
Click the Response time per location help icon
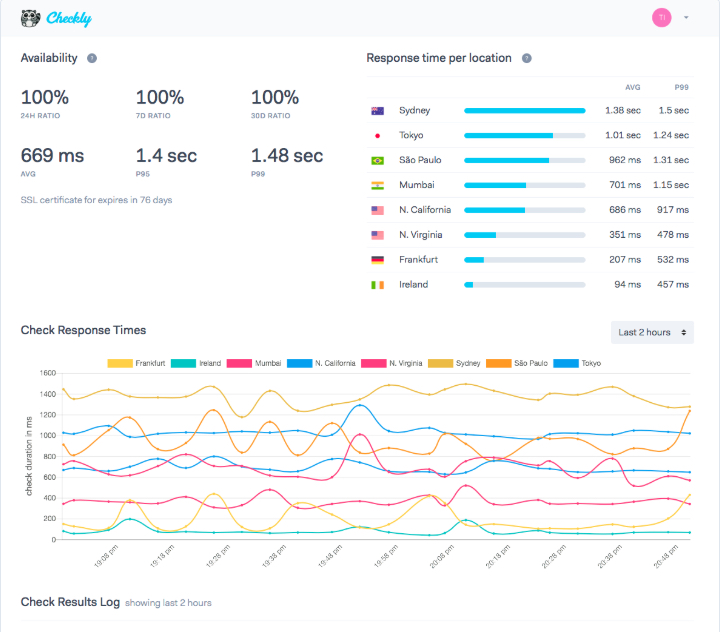coord(527,58)
